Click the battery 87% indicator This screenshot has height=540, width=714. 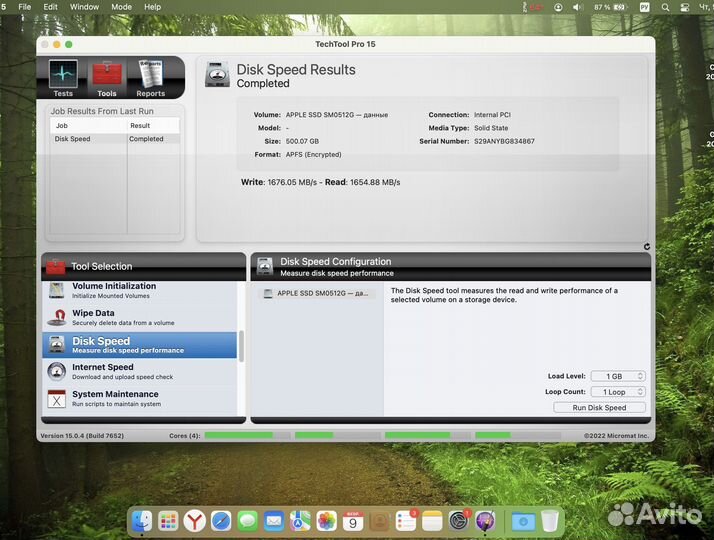point(611,7)
